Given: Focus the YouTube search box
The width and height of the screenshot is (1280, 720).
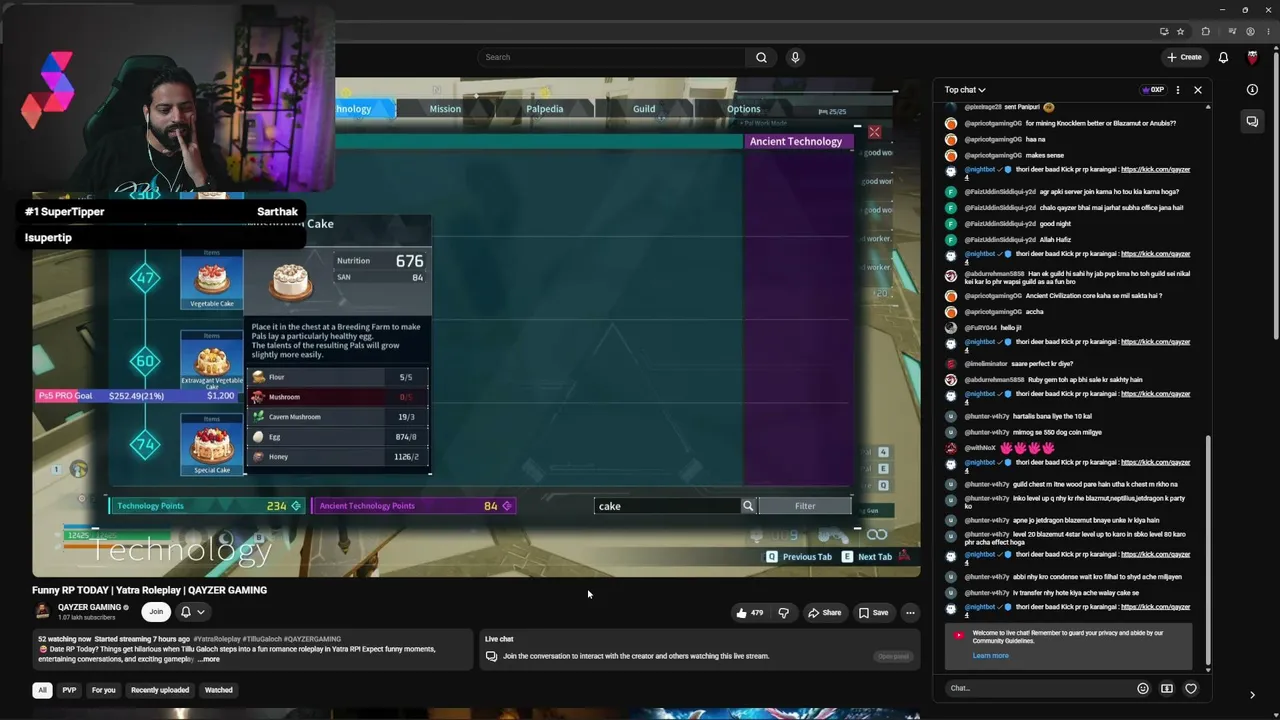Looking at the screenshot, I should [x=613, y=57].
